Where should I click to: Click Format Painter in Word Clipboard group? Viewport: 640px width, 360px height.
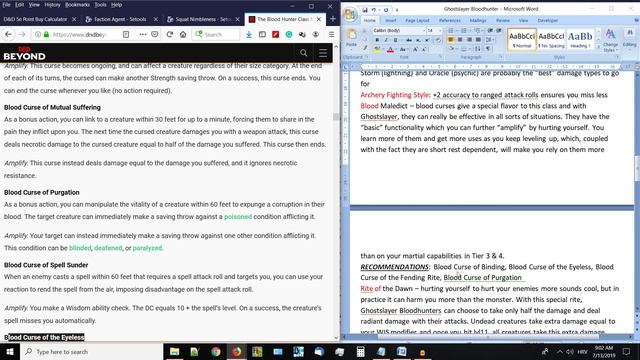pyautogui.click(x=365, y=48)
